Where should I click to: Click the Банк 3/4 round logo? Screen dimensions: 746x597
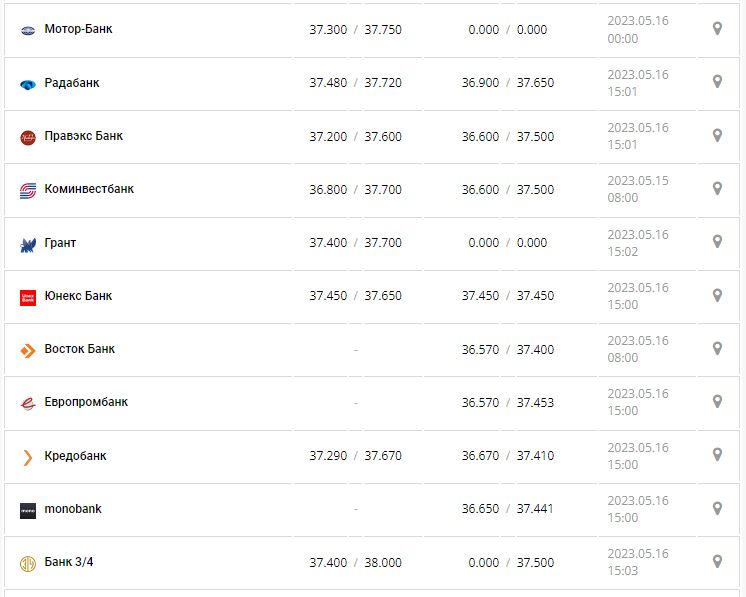pyautogui.click(x=28, y=563)
